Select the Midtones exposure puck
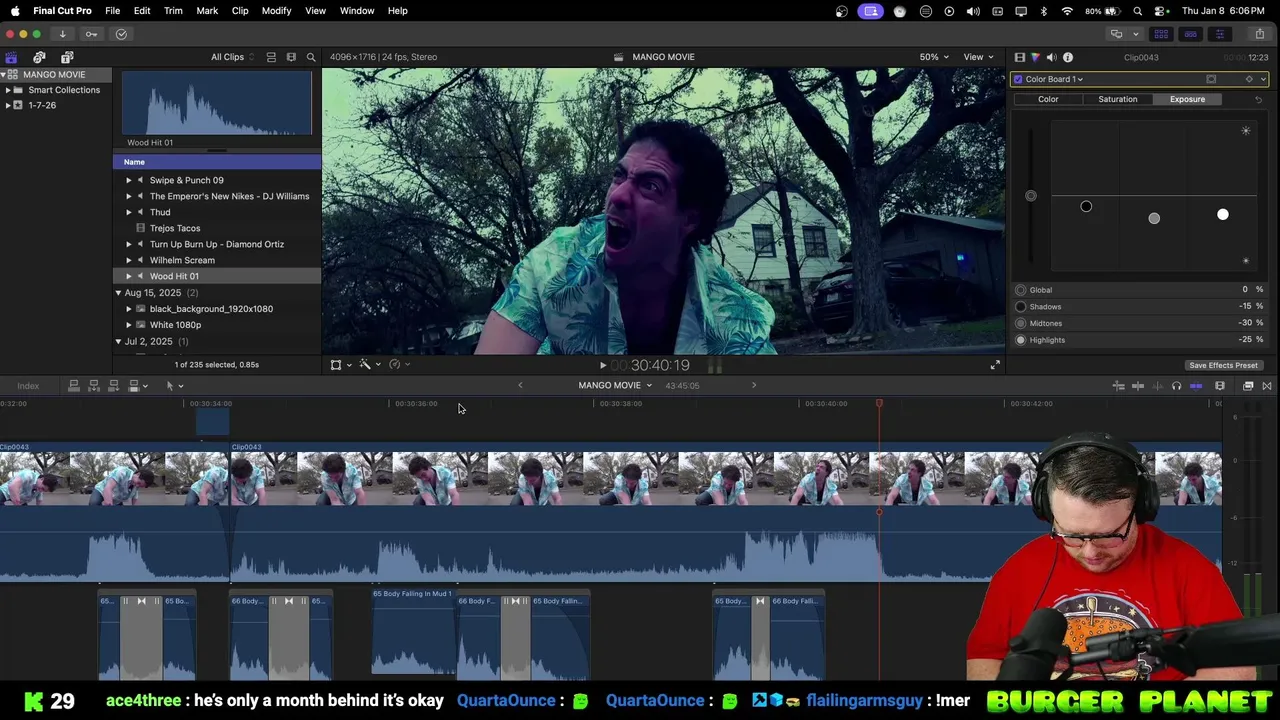The image size is (1280, 720). tap(1154, 218)
